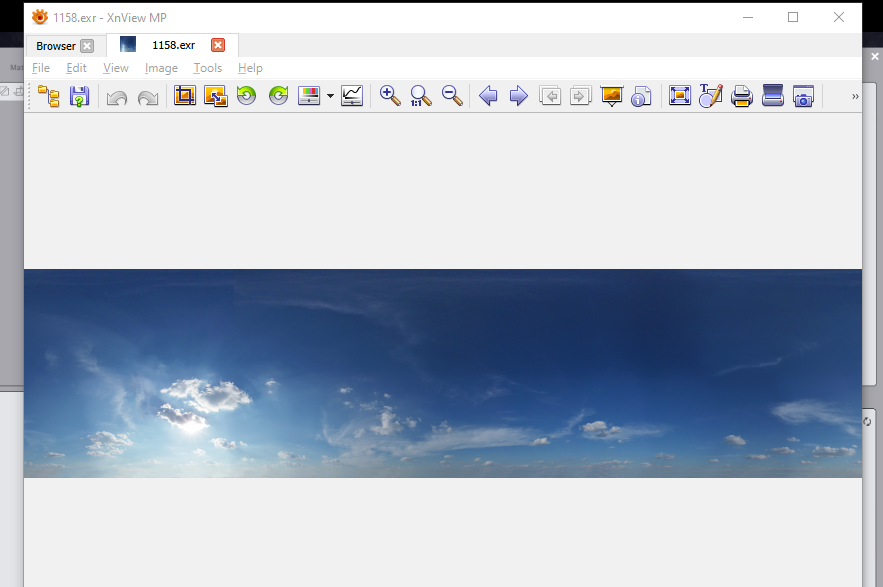Open the Levels curve adjustment tool
This screenshot has width=883, height=587.
(352, 96)
